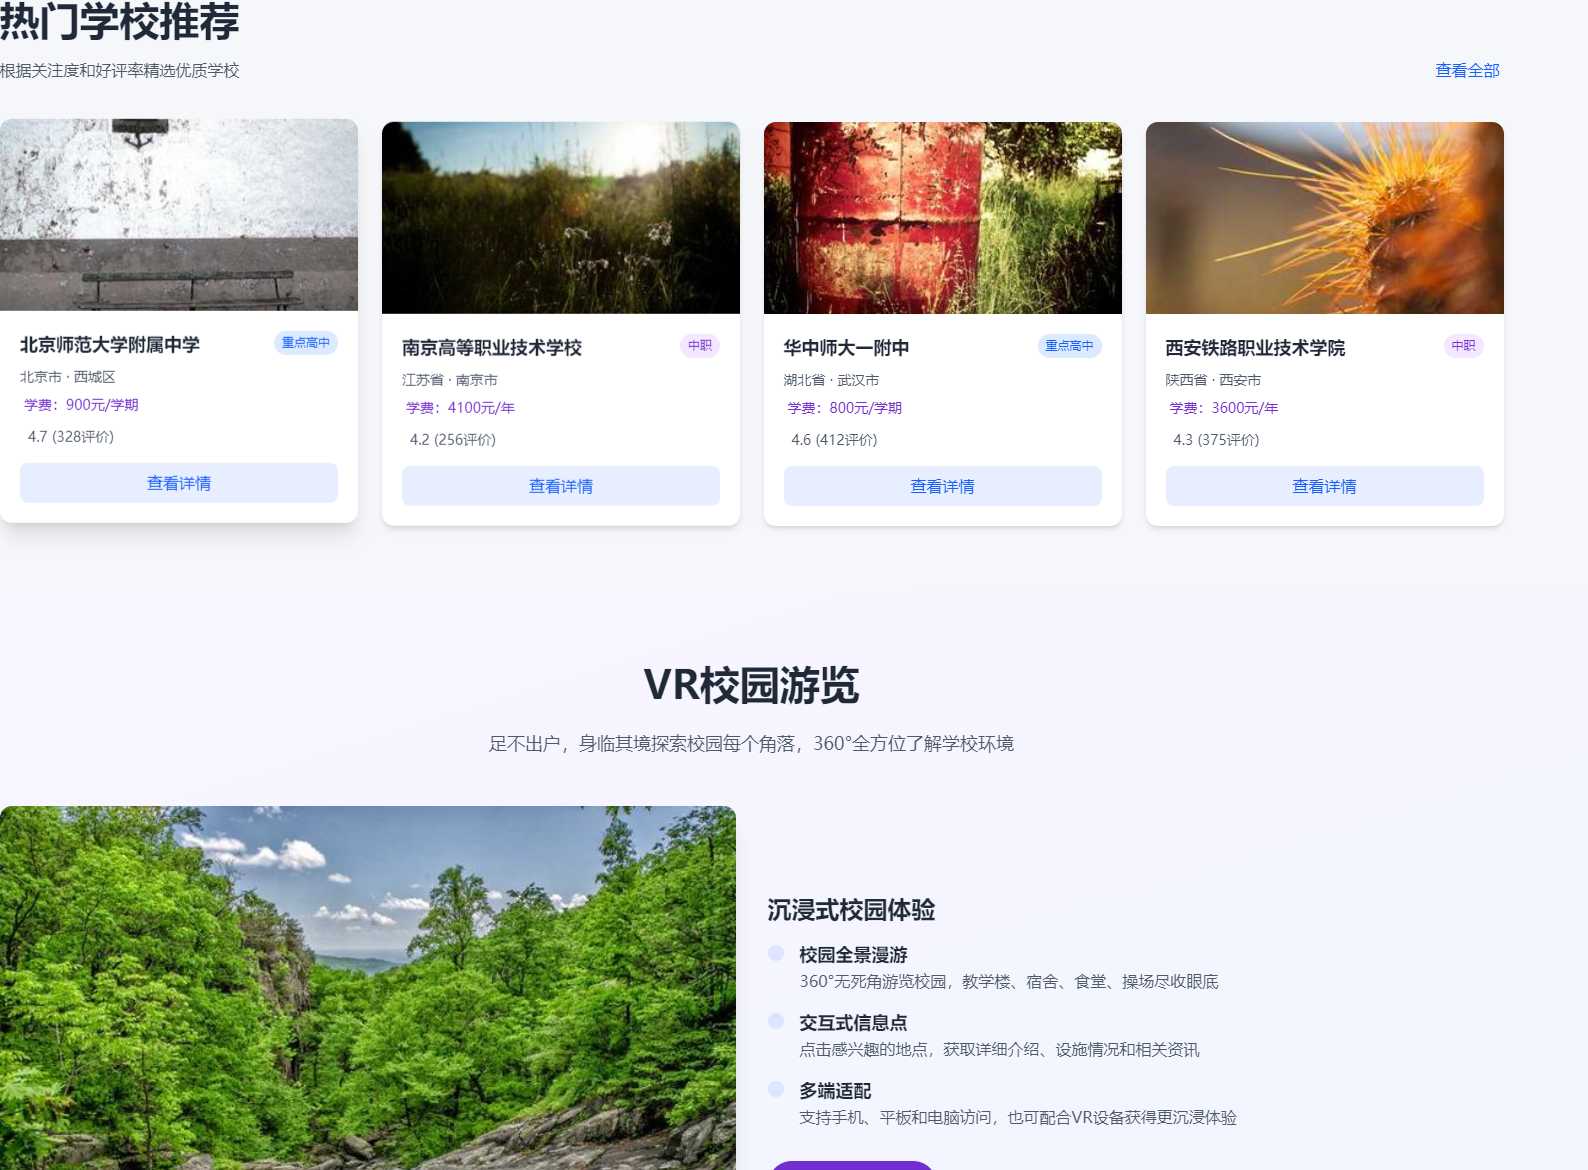Open the 查看全部 link

click(x=1467, y=70)
